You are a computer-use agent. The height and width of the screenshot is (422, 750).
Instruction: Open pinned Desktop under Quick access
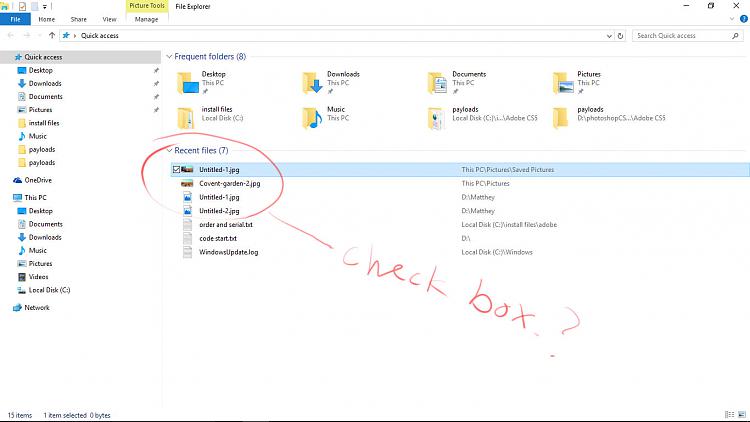pyautogui.click(x=41, y=70)
